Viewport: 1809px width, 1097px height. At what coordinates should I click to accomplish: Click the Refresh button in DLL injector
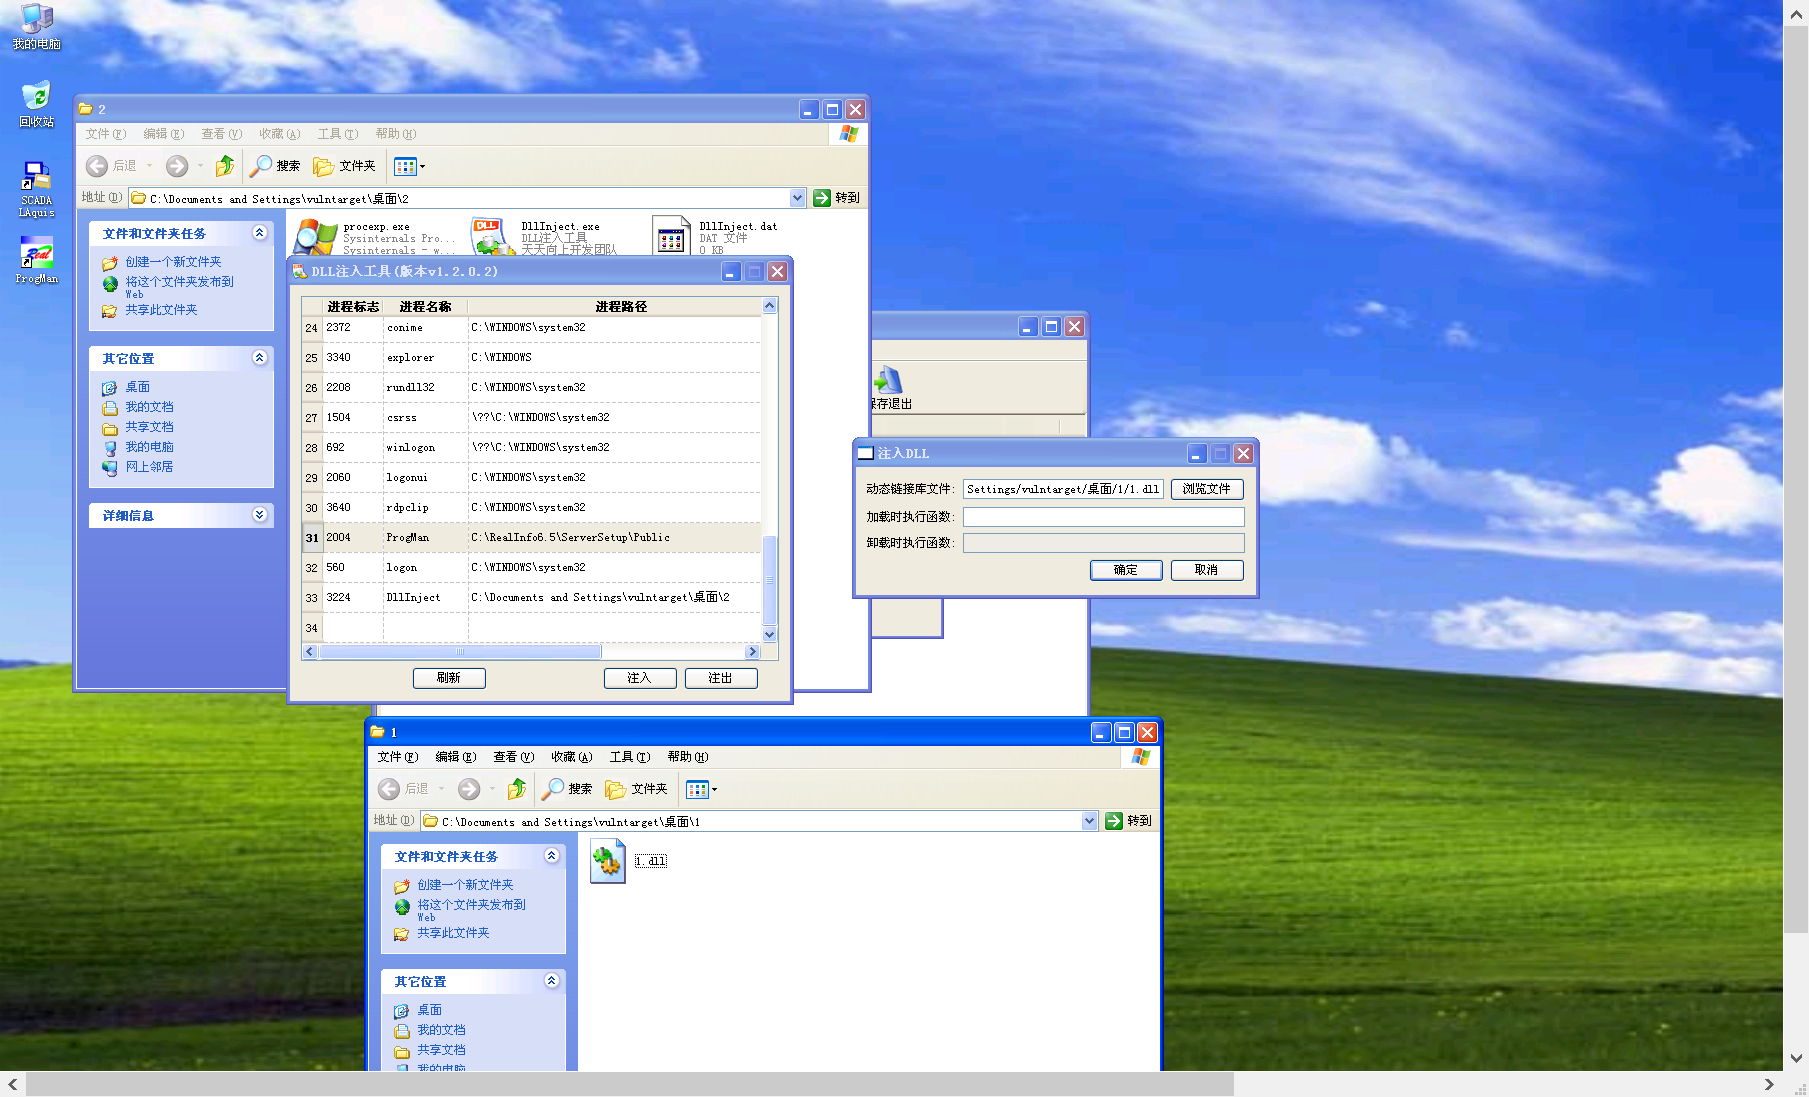tap(449, 678)
